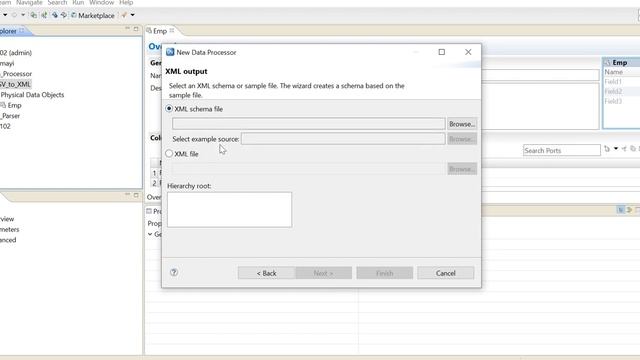Screen dimensions: 640x360
Task: Click the XML file path field
Action: [x=309, y=169]
